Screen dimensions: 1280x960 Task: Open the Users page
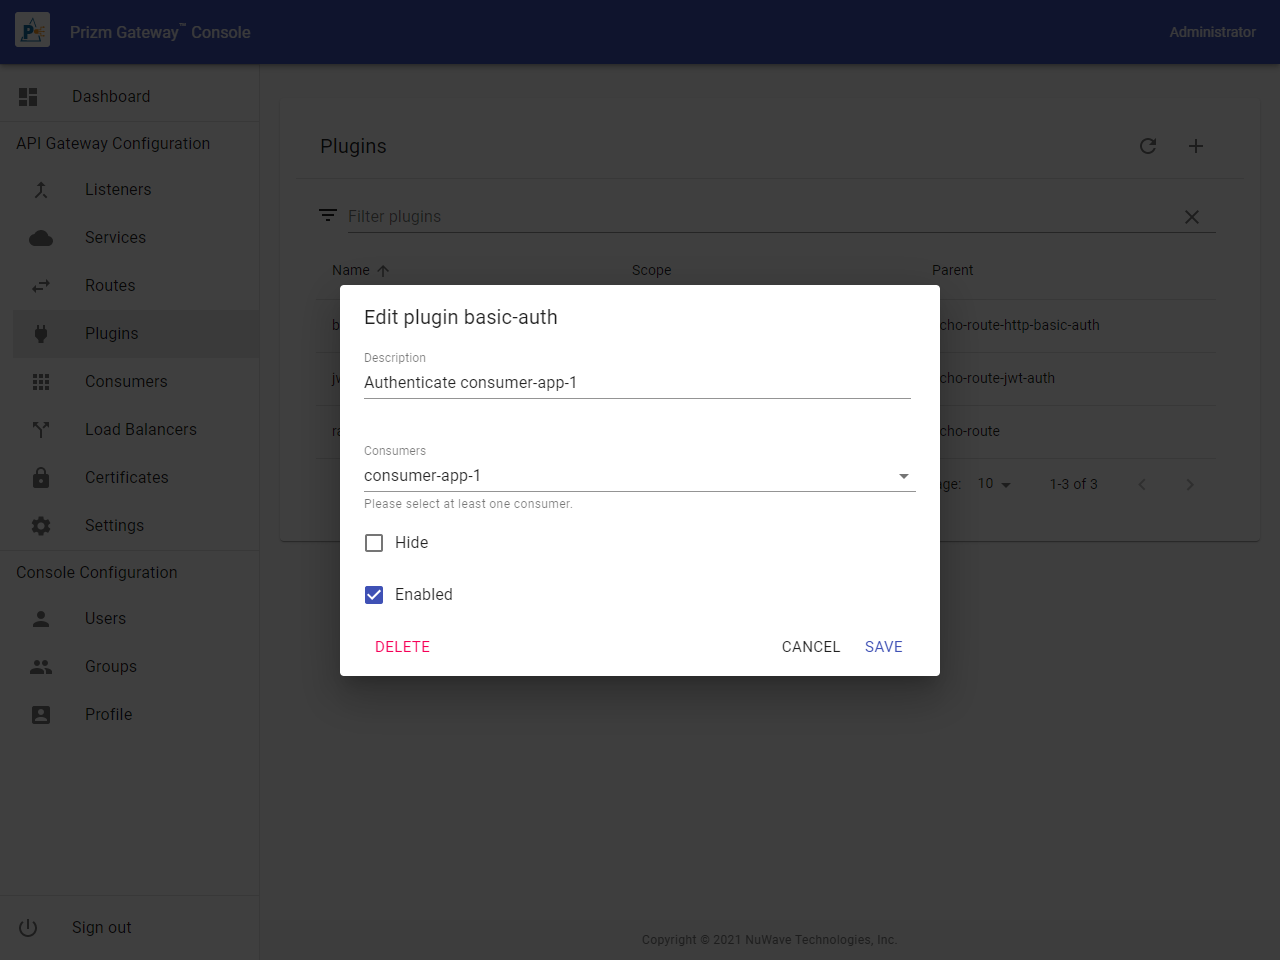[x=105, y=619]
